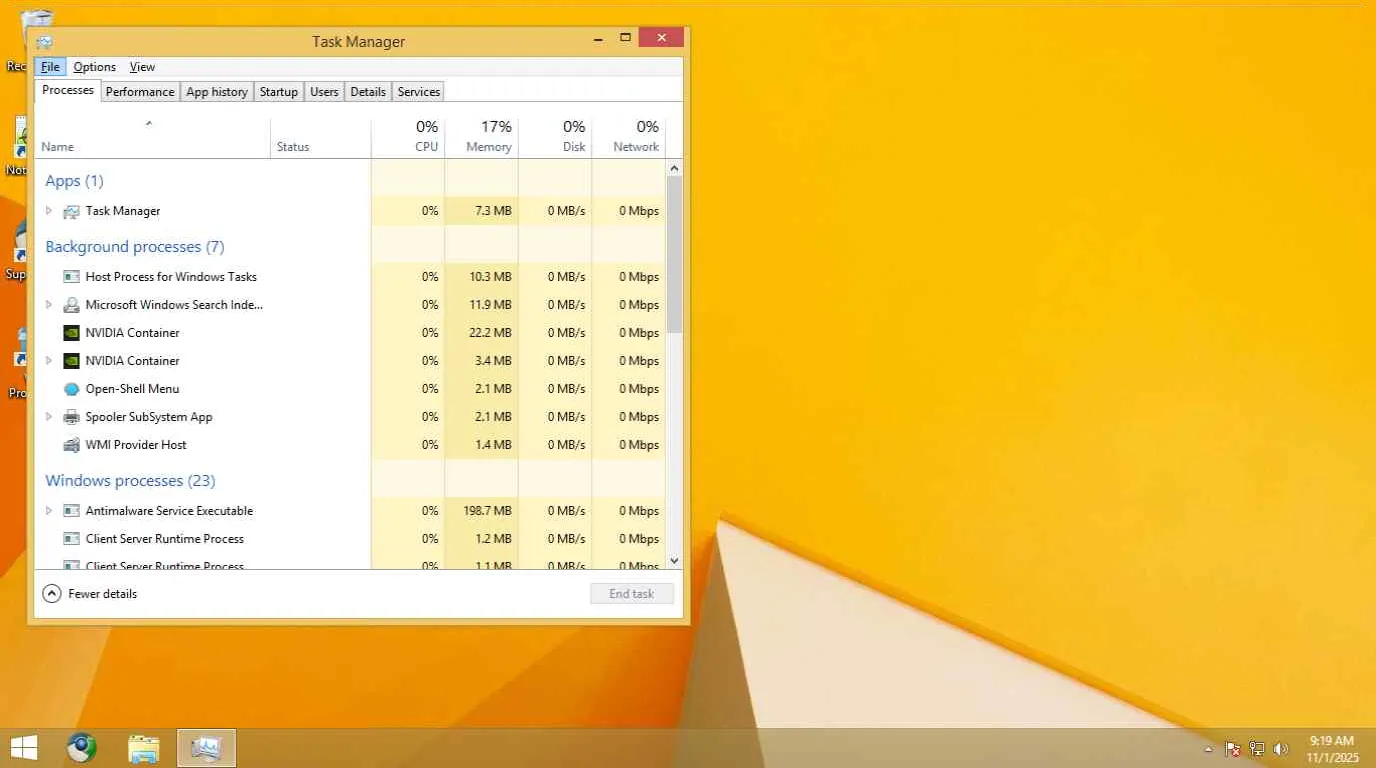Click the Task Manager taskbar button
The image size is (1376, 768).
(x=206, y=748)
